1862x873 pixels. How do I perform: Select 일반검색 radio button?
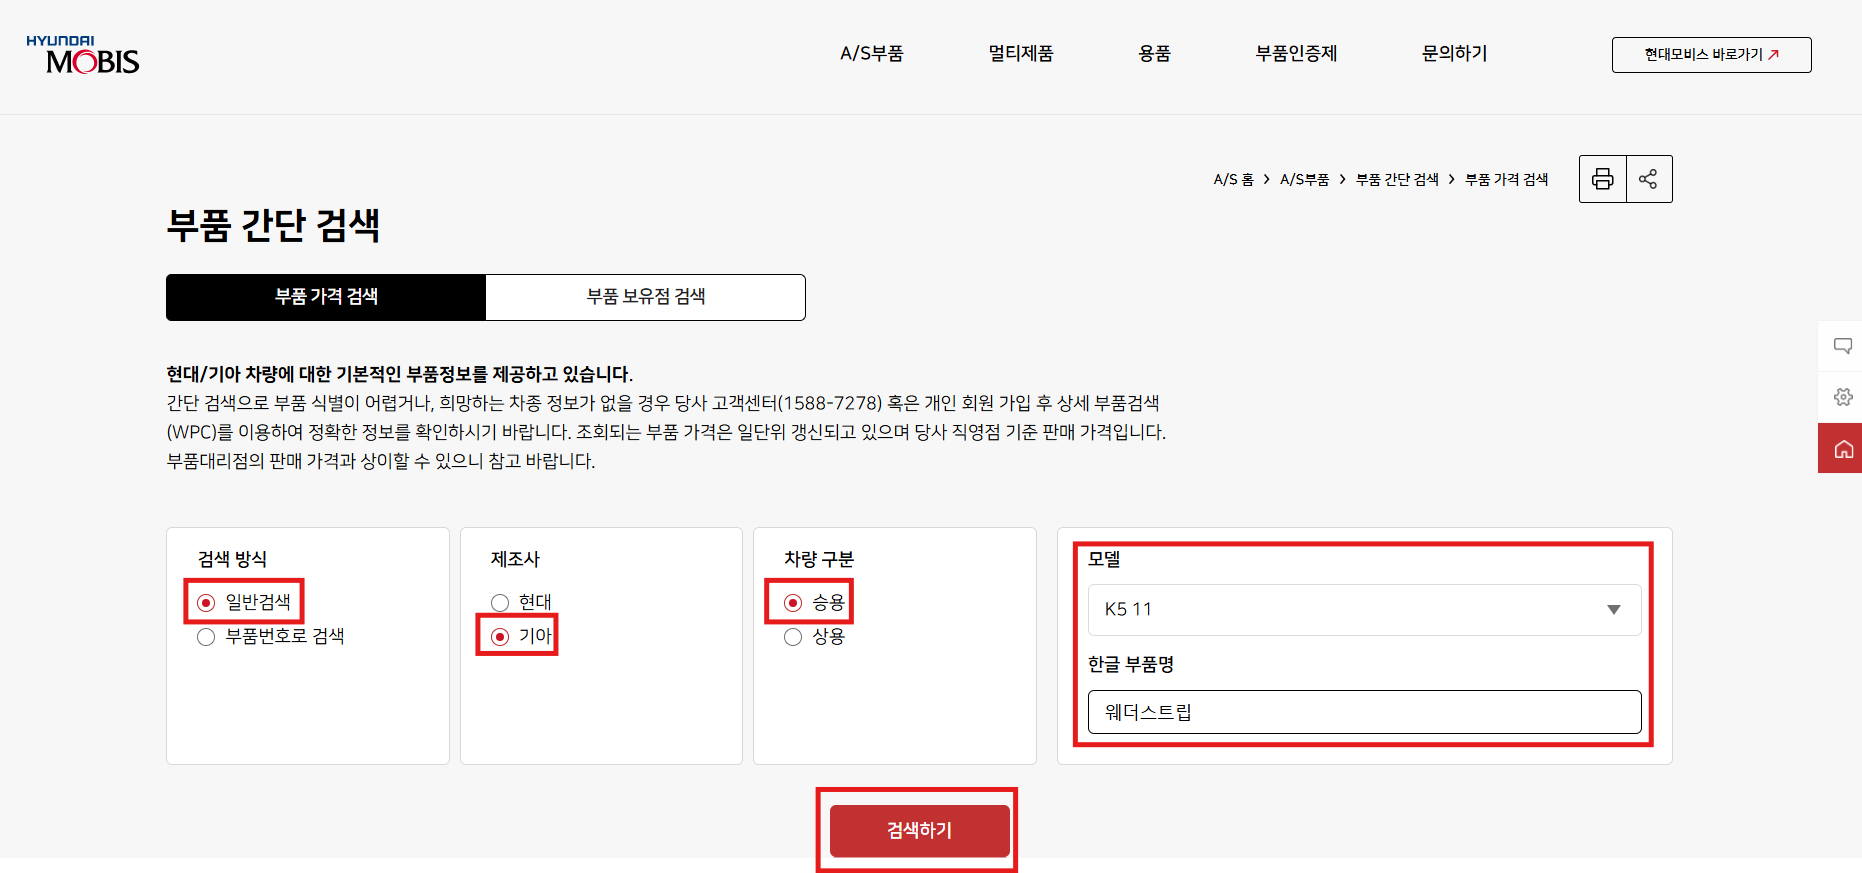(x=206, y=602)
